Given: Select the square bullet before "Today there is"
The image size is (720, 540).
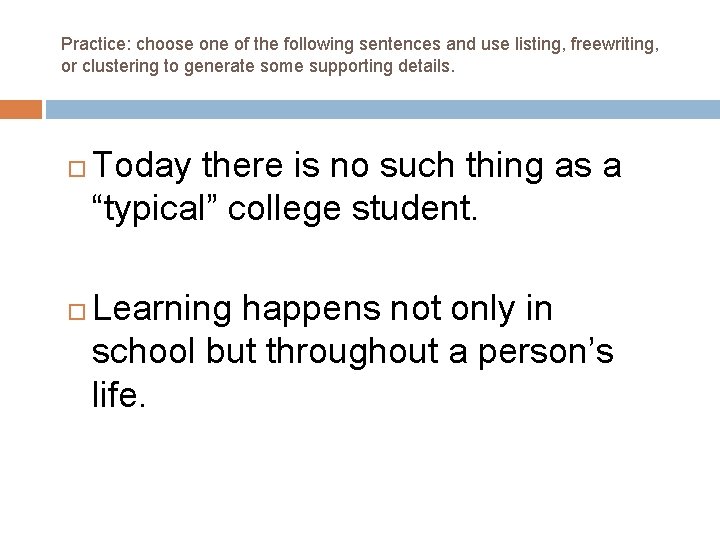Looking at the screenshot, I should click(x=77, y=169).
